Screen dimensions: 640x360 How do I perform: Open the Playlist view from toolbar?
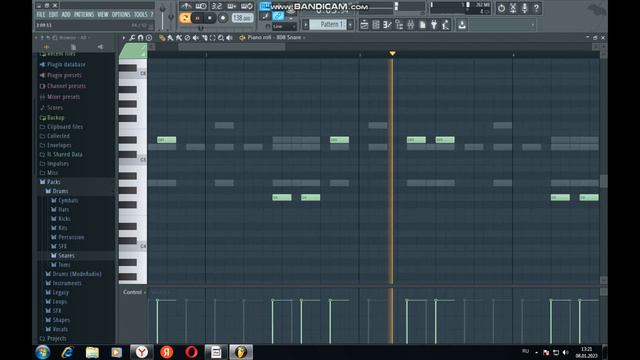coord(364,25)
